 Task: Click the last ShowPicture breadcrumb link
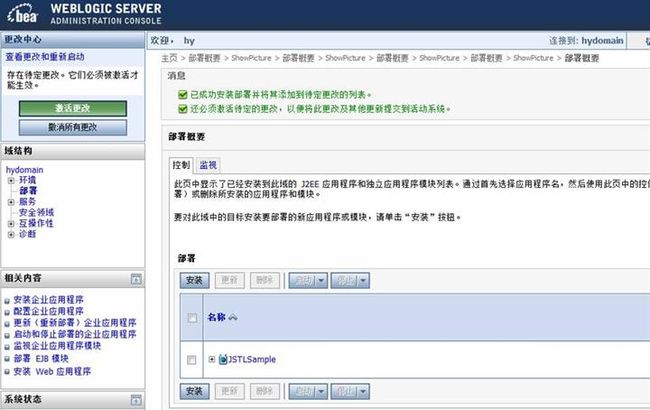[x=533, y=58]
